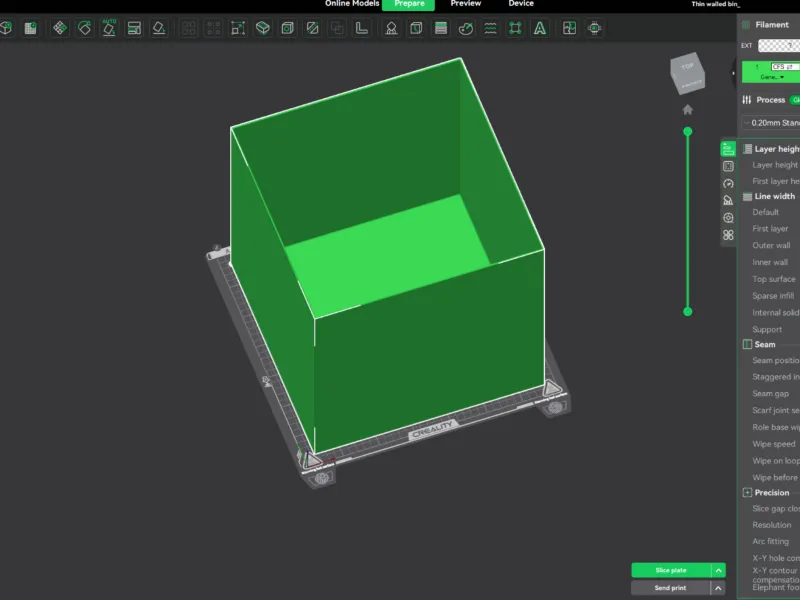Click the Wipe speed setting label
Screen dimensions: 800x600
coord(773,444)
